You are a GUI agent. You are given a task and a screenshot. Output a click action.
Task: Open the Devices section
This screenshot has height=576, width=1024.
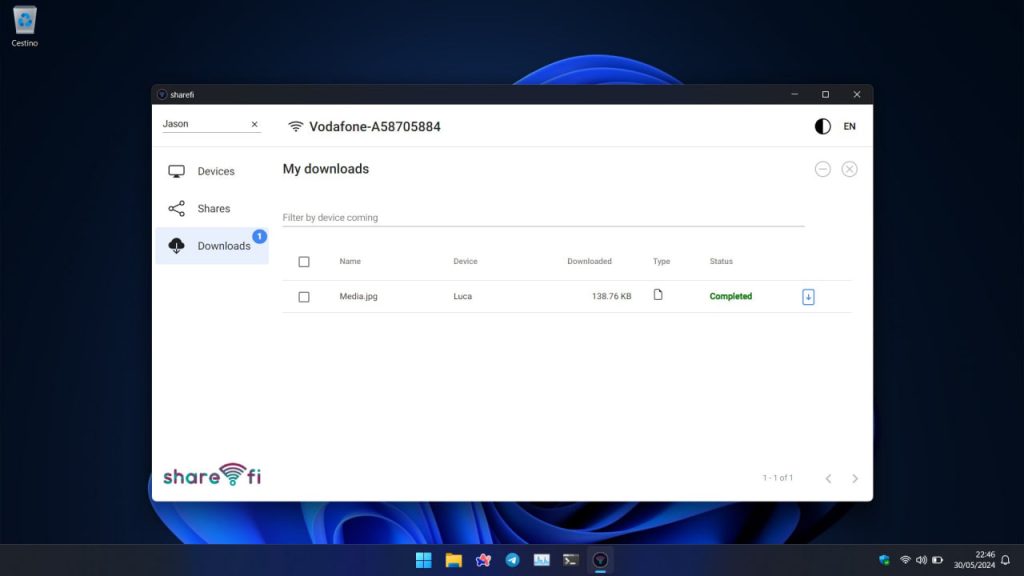pos(212,171)
